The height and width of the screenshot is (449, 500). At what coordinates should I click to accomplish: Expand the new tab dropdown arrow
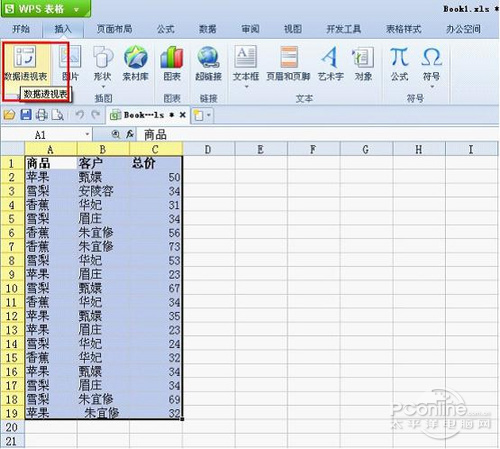tap(209, 115)
